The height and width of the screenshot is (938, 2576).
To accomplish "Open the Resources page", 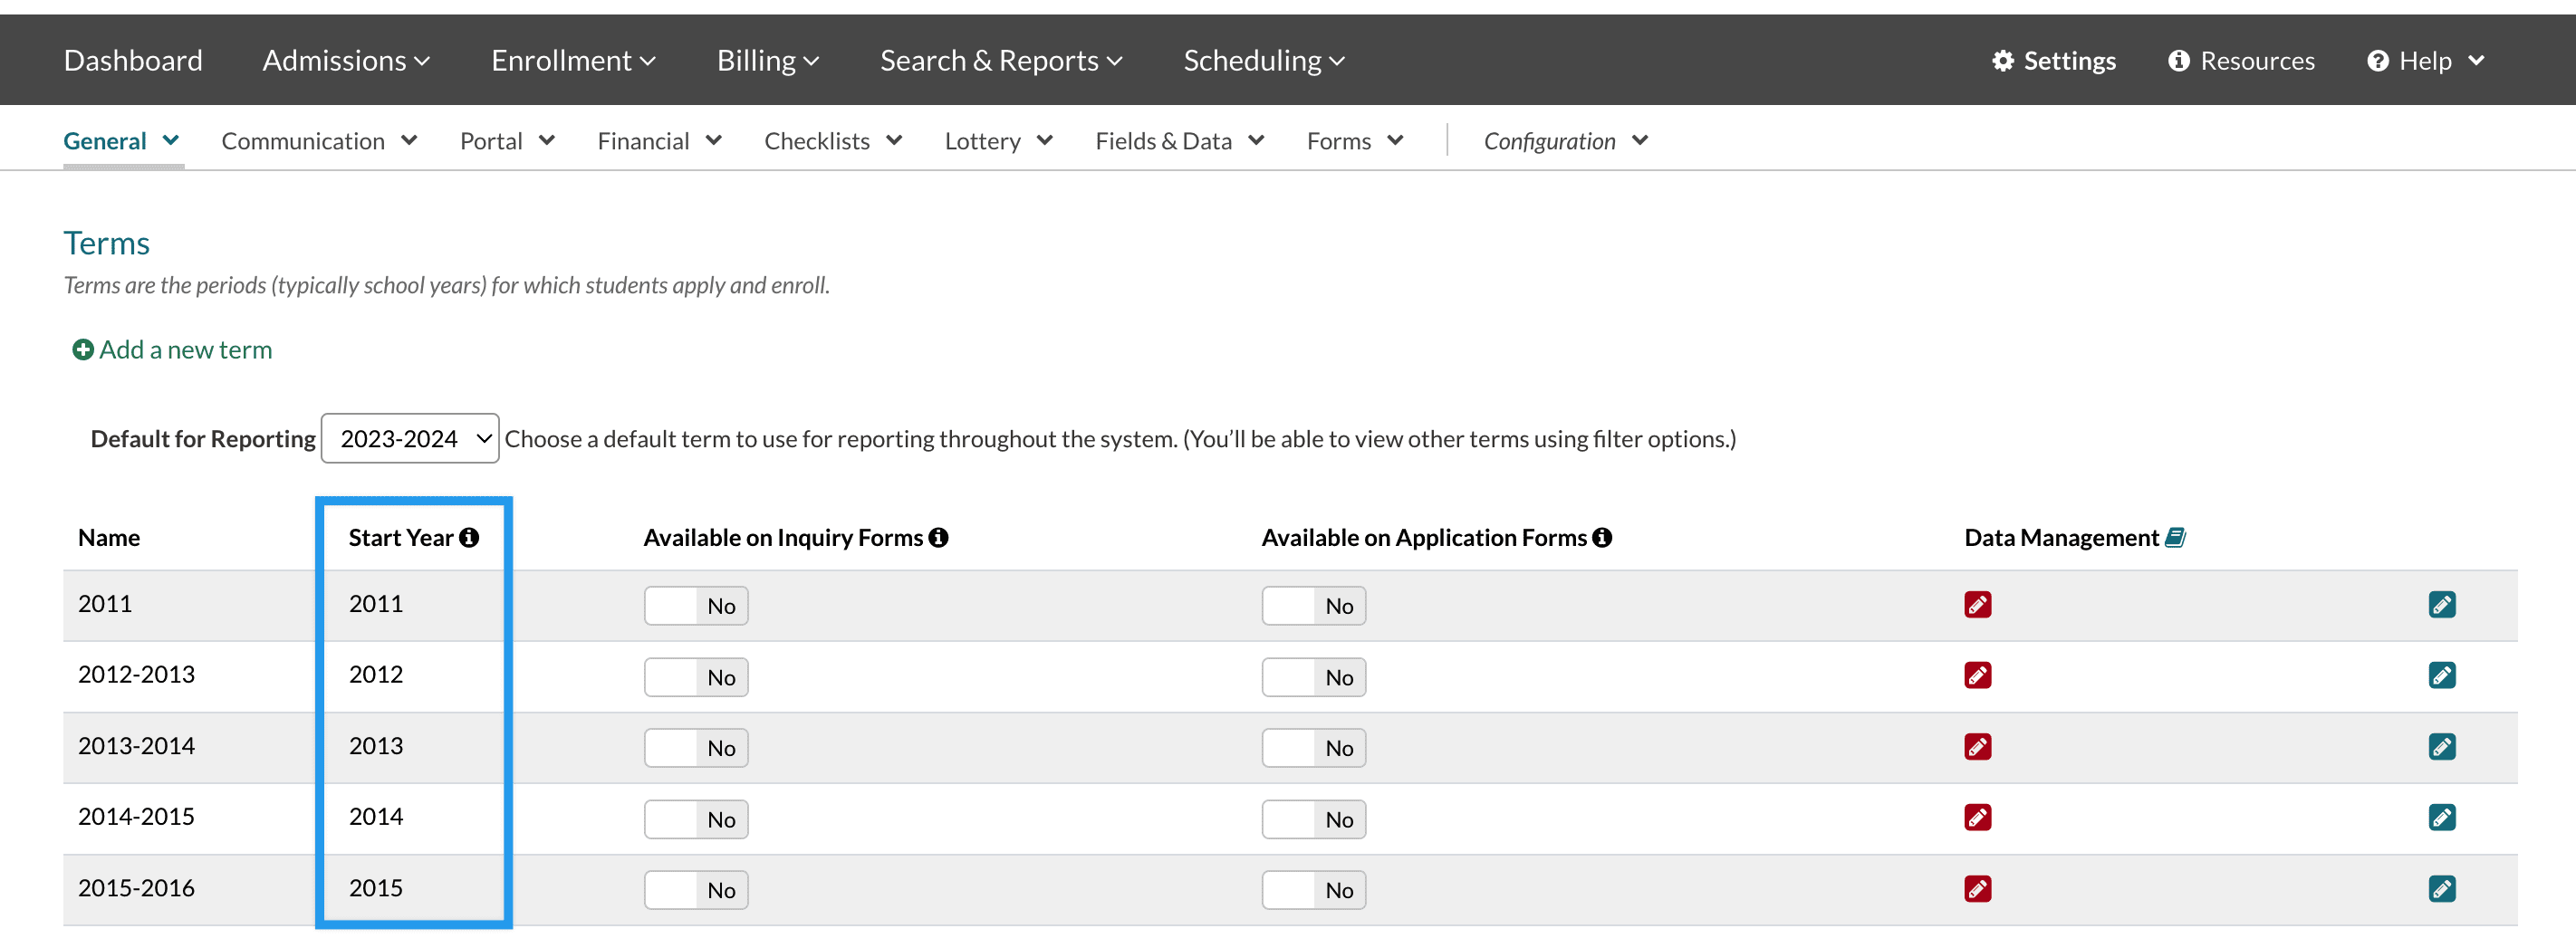I will coord(2241,61).
